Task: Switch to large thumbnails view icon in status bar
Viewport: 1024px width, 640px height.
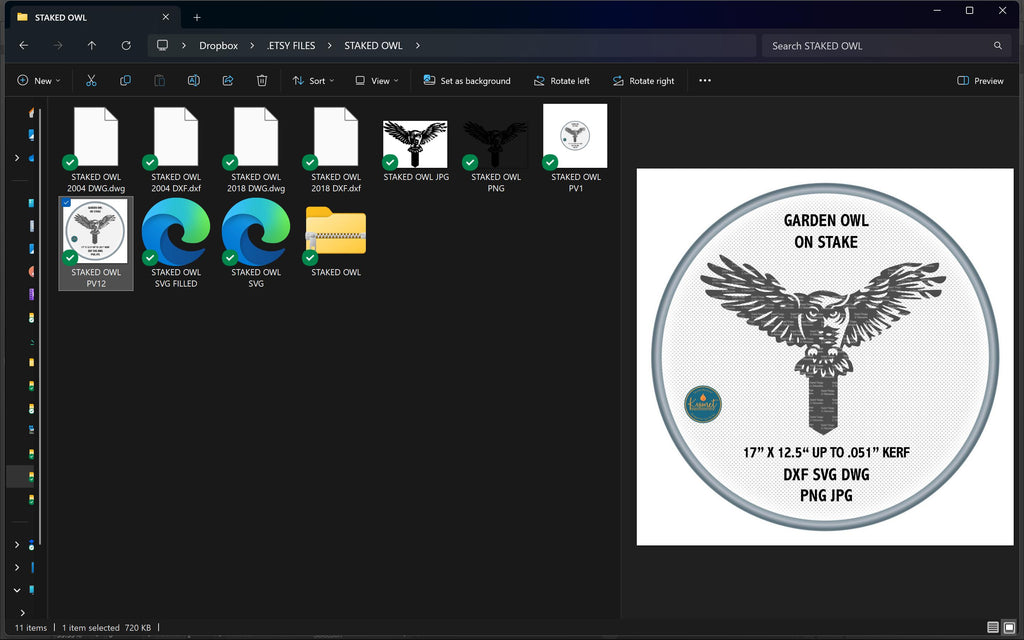Action: pyautogui.click(x=1009, y=628)
